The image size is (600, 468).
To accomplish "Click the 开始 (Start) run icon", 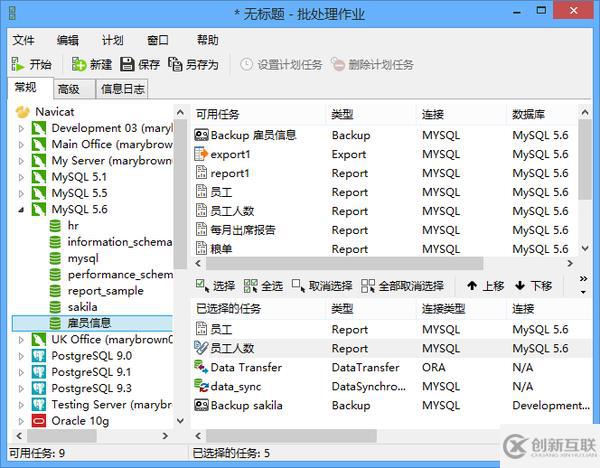I will (x=17, y=64).
